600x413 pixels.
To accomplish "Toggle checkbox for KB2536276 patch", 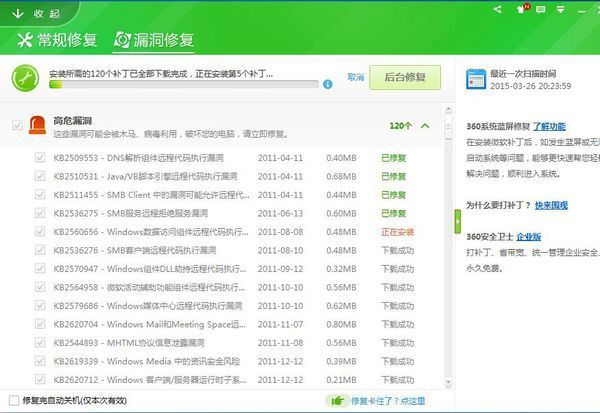I will tap(40, 250).
